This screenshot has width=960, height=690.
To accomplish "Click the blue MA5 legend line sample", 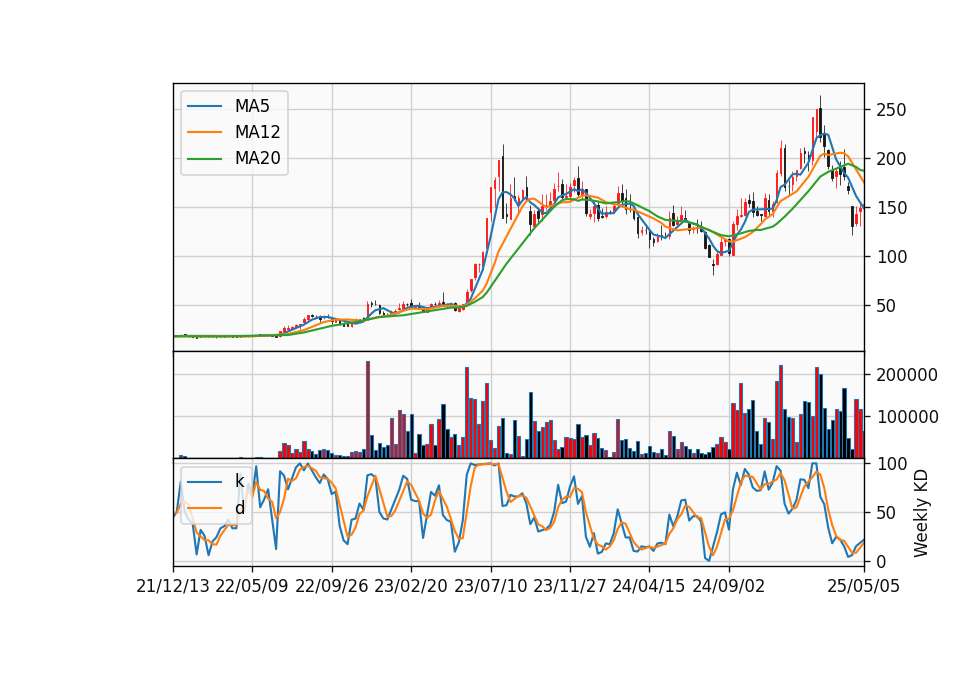I will tap(204, 107).
